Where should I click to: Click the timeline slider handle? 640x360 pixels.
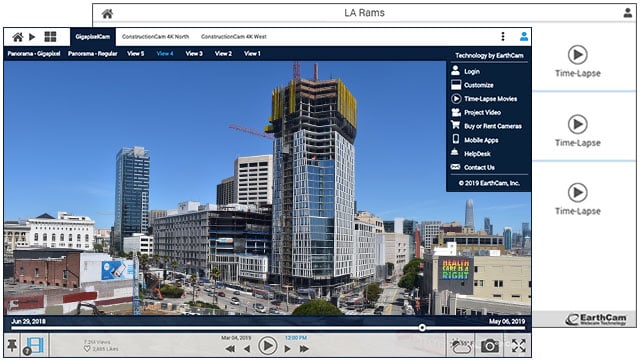pyautogui.click(x=422, y=327)
